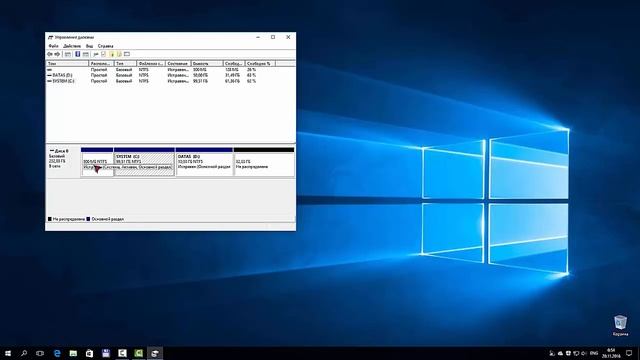Click the Файловая система column header
Viewport: 640px width, 360px height.
point(151,64)
